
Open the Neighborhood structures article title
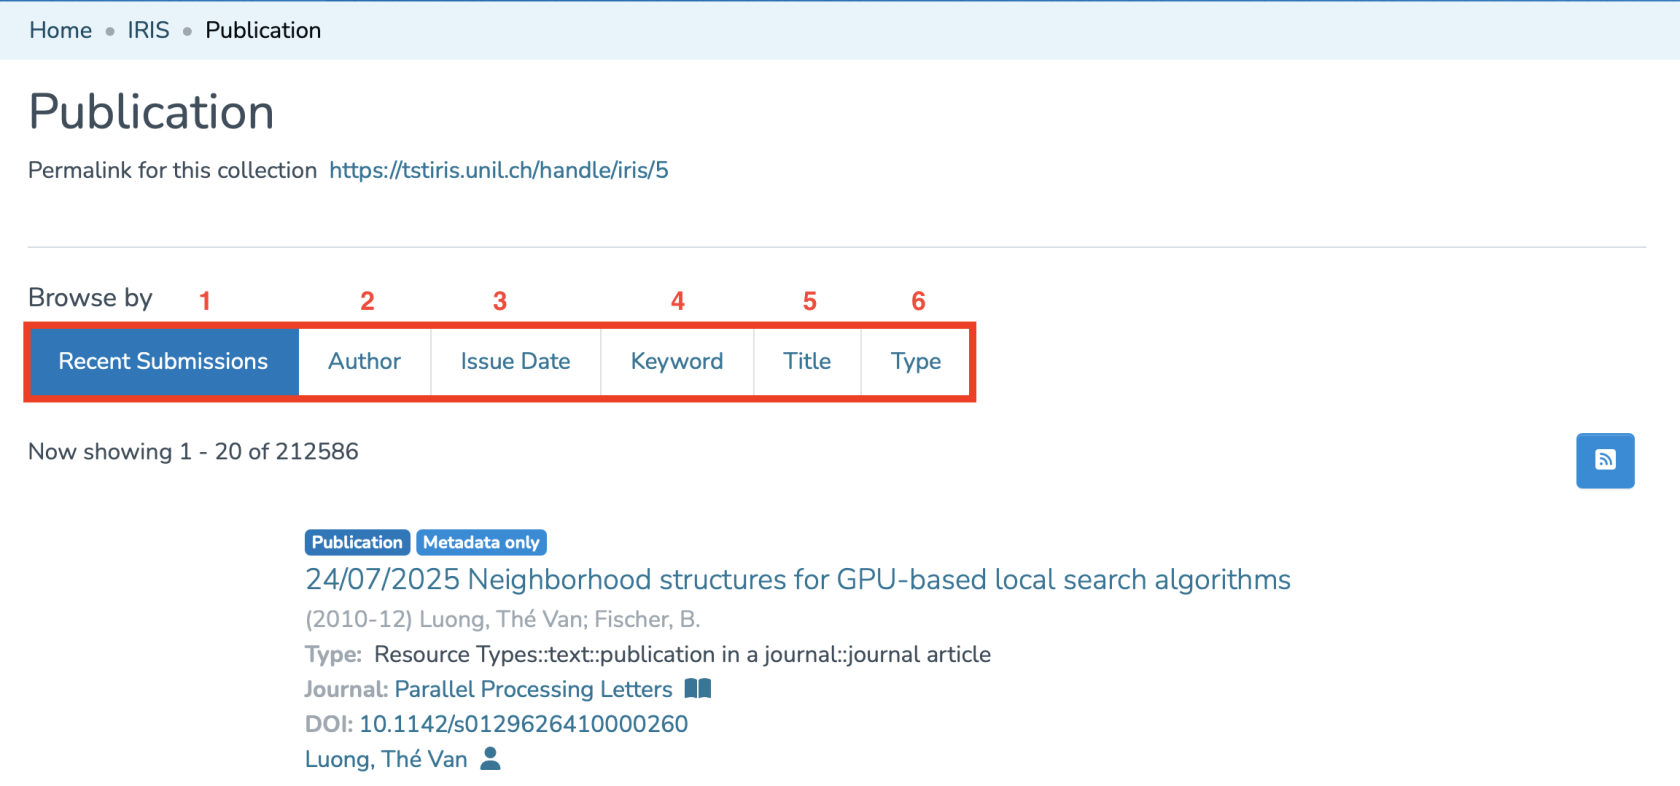coord(797,579)
